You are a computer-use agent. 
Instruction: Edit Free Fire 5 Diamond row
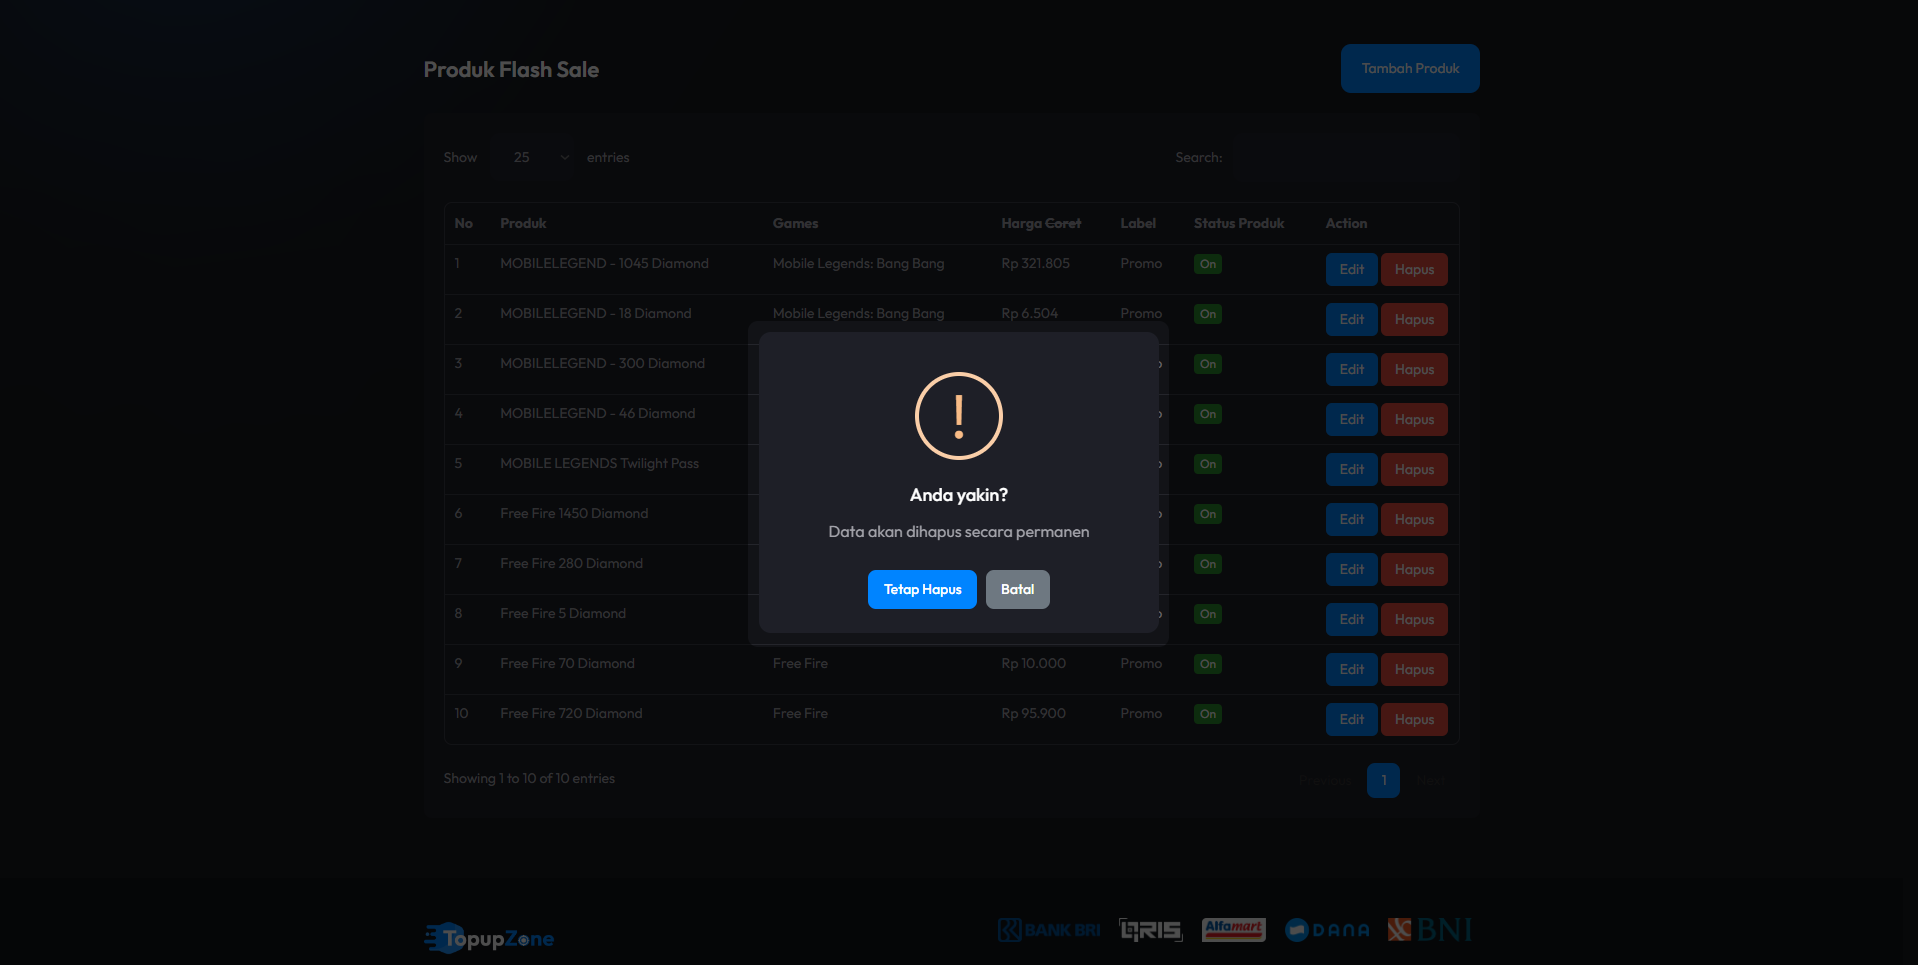click(x=1351, y=619)
